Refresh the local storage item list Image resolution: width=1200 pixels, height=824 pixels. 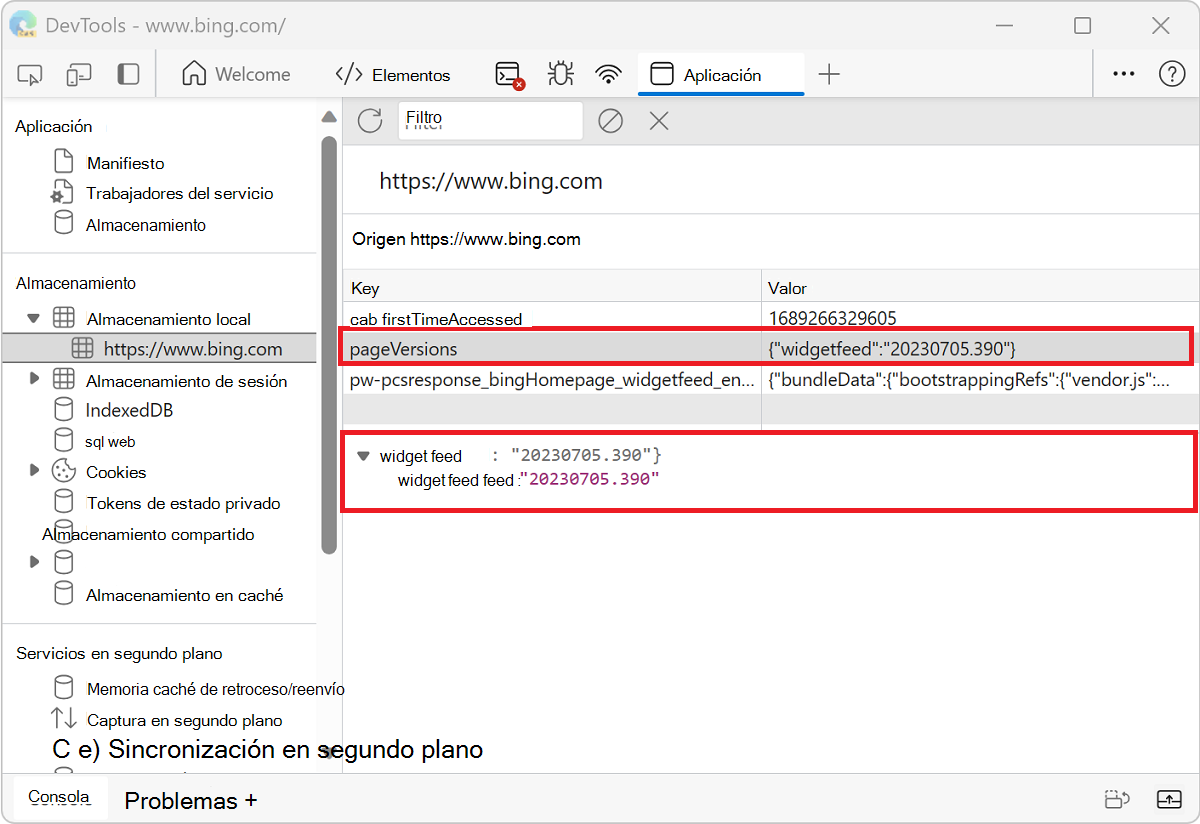(x=369, y=120)
